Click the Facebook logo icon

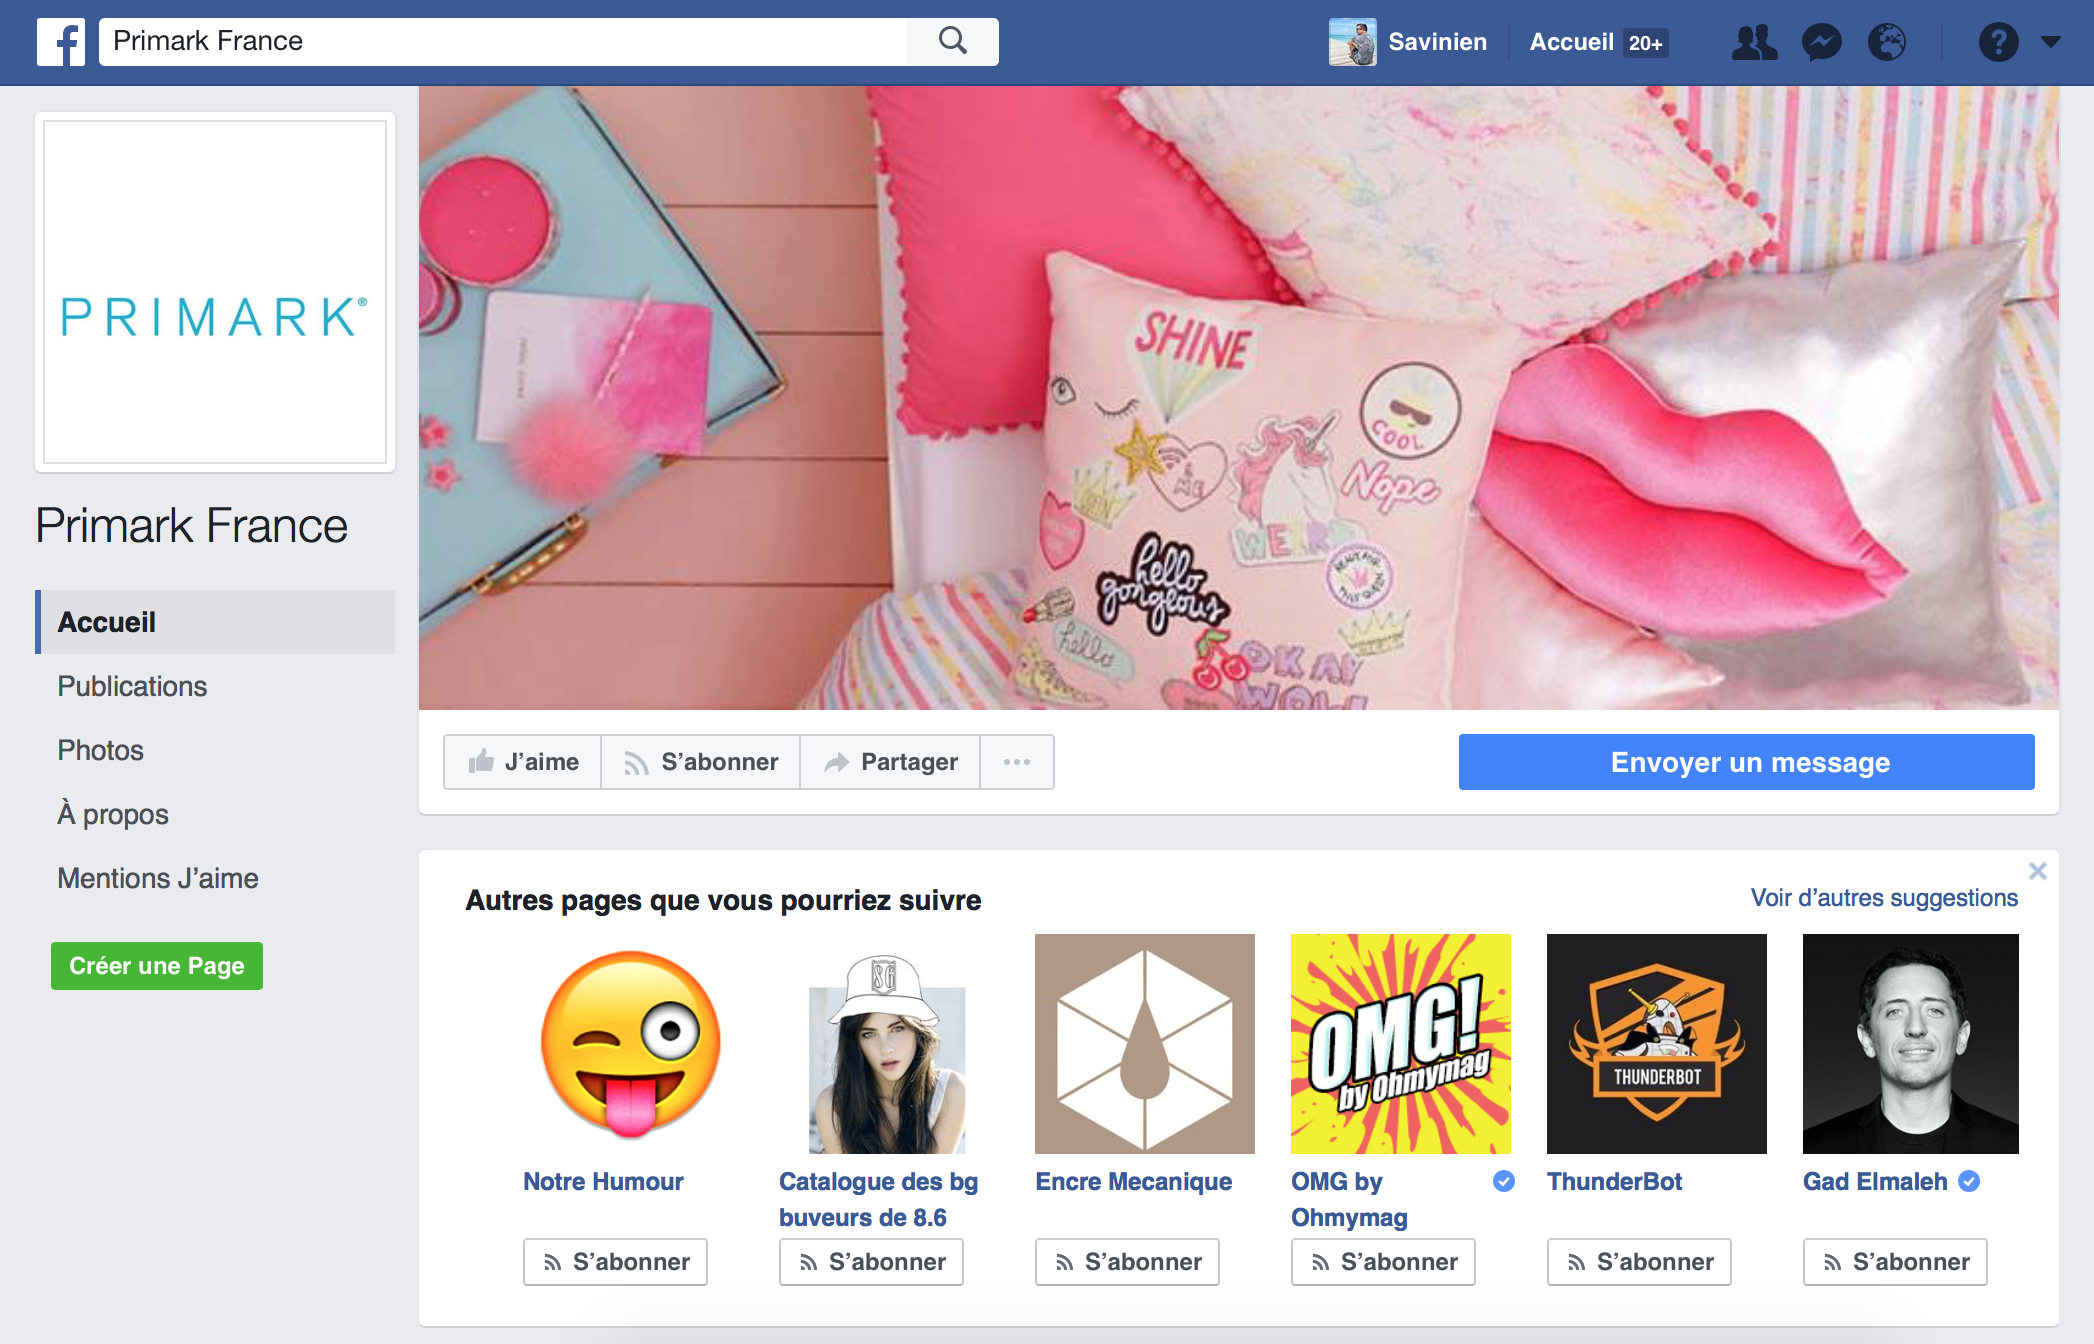61,42
